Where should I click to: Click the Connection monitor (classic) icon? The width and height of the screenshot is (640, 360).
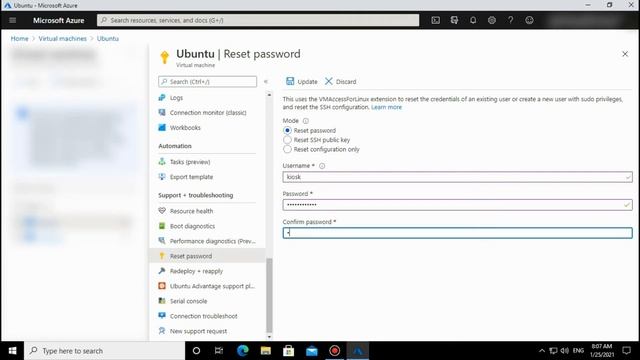tap(162, 113)
